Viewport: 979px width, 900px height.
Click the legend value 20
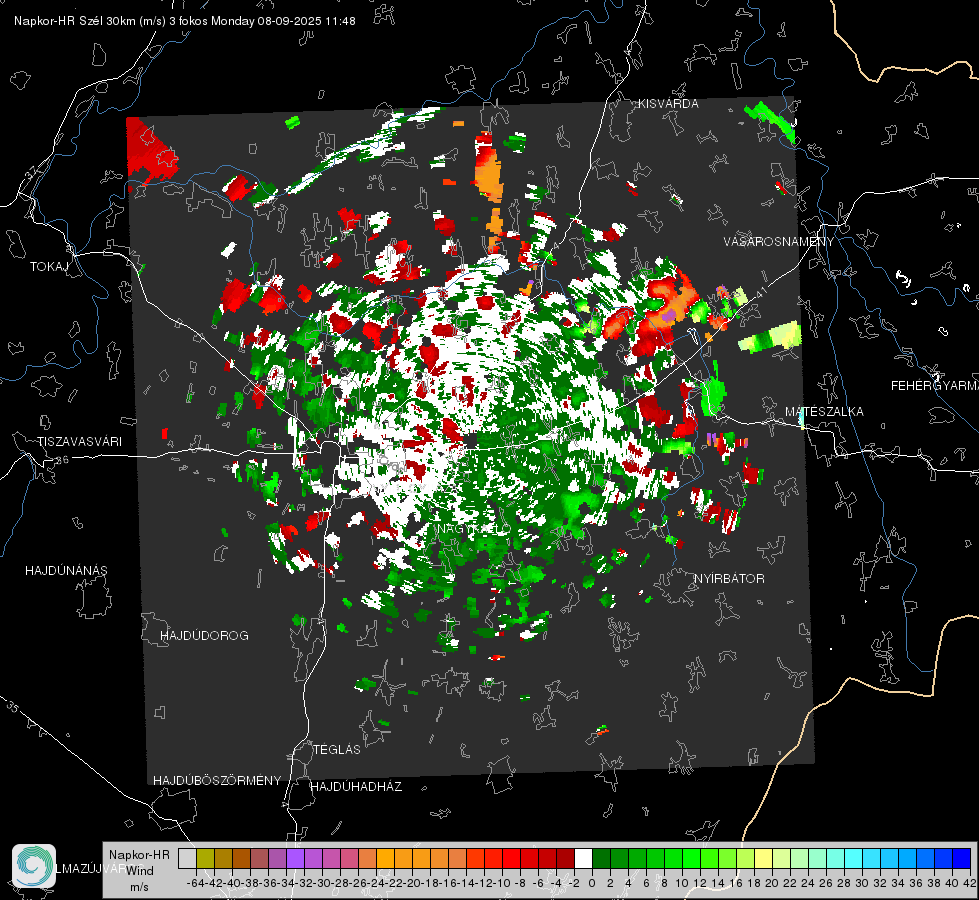(x=772, y=883)
